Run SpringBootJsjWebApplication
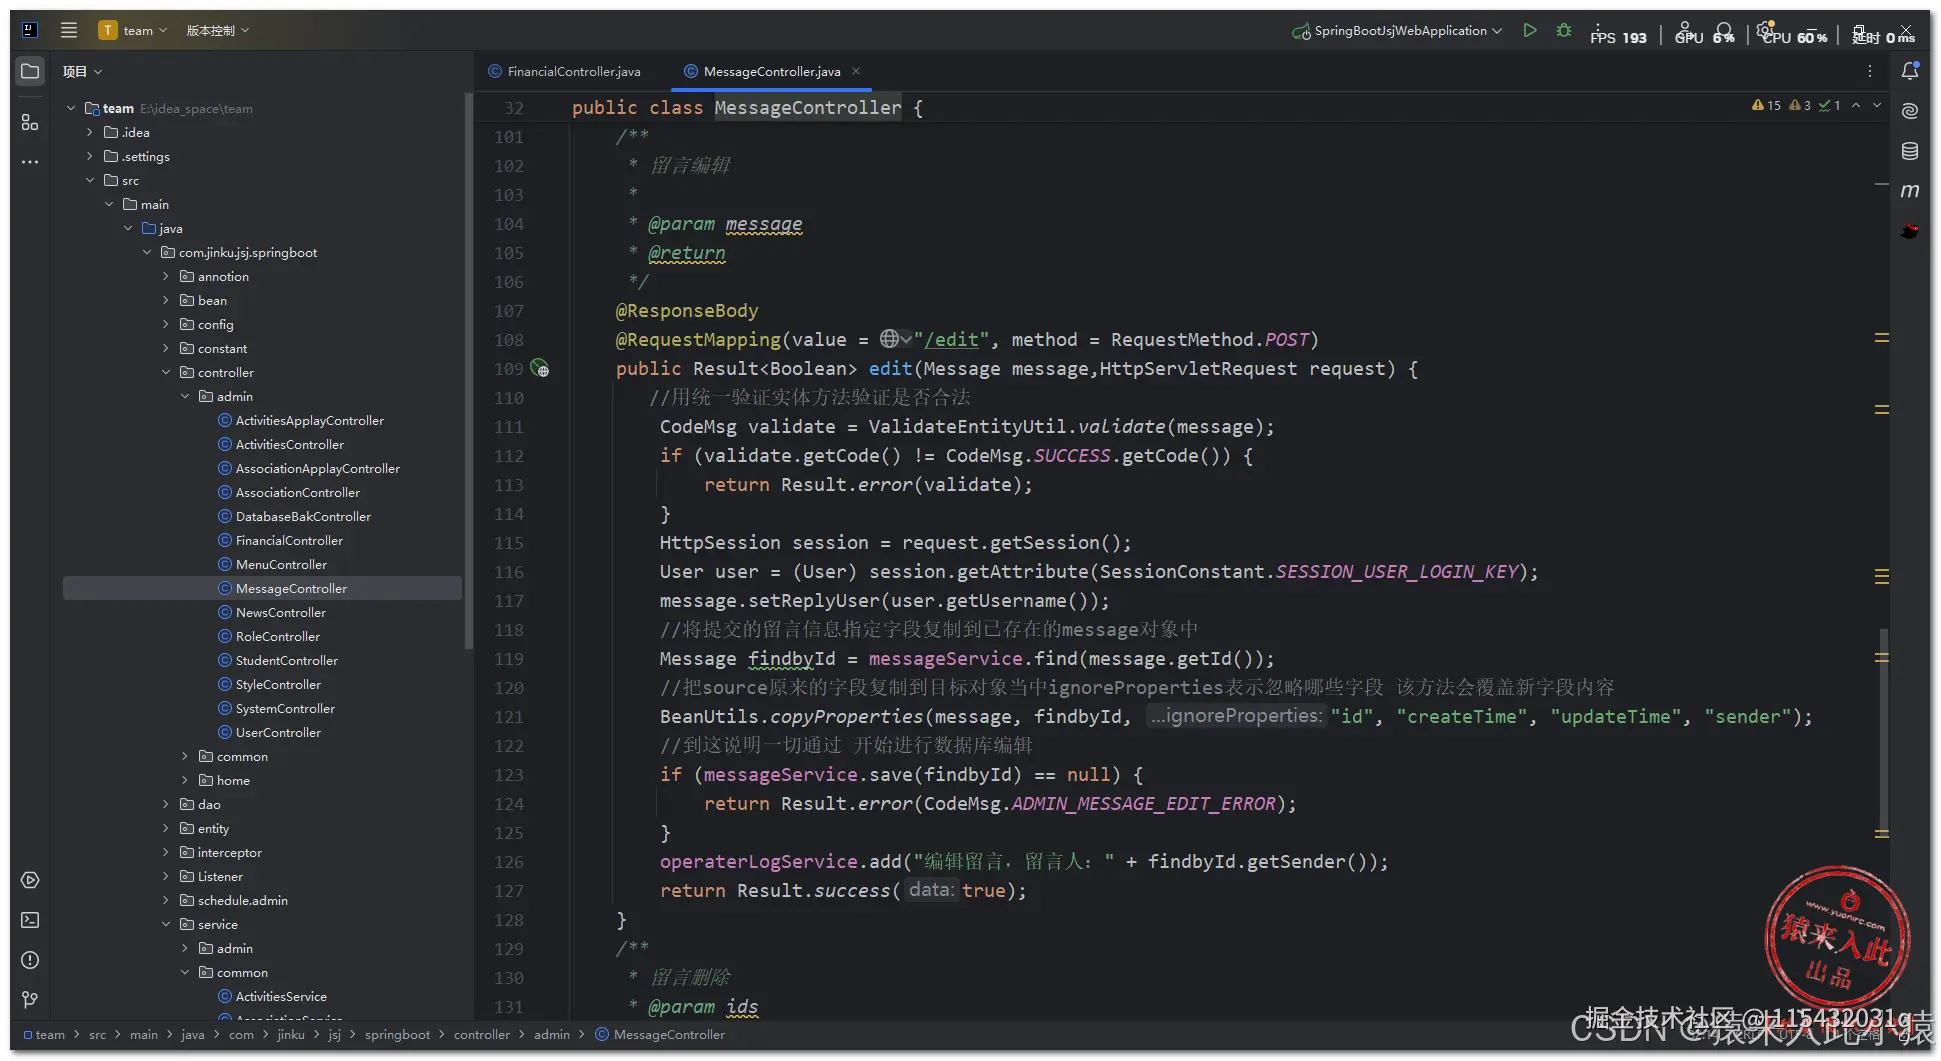Image resolution: width=1941 pixels, height=1061 pixels. tap(1530, 30)
